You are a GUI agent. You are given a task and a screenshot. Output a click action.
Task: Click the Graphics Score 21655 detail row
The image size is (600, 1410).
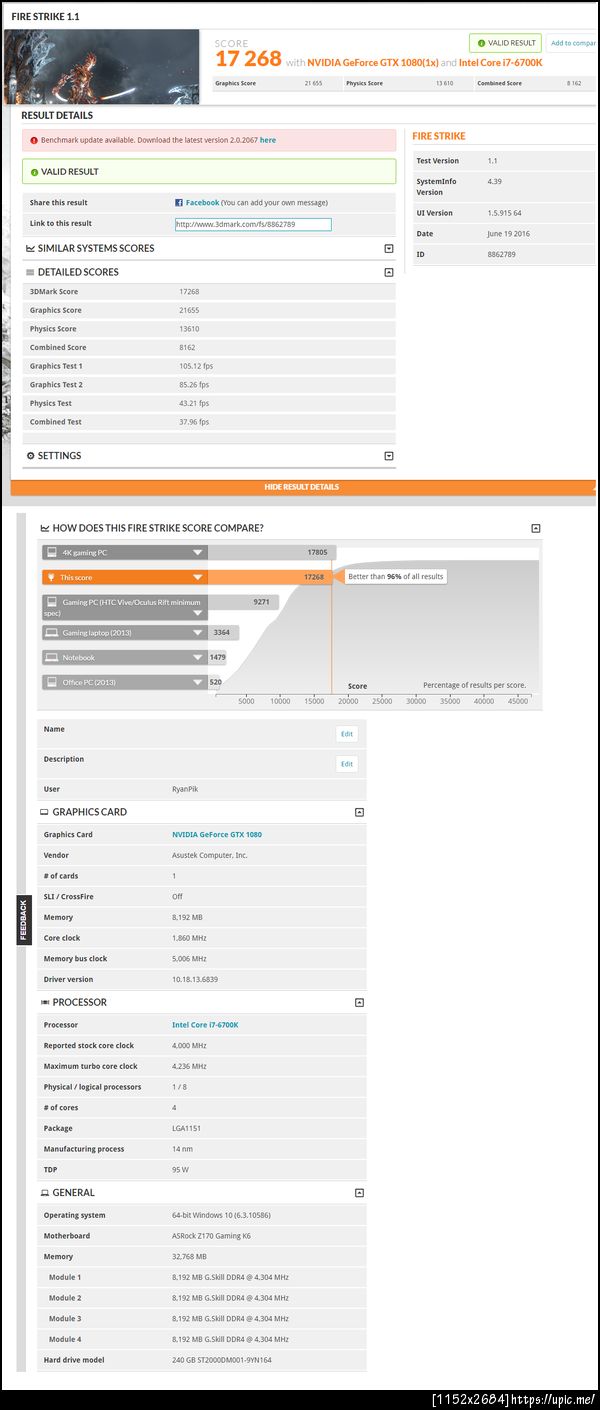(209, 310)
